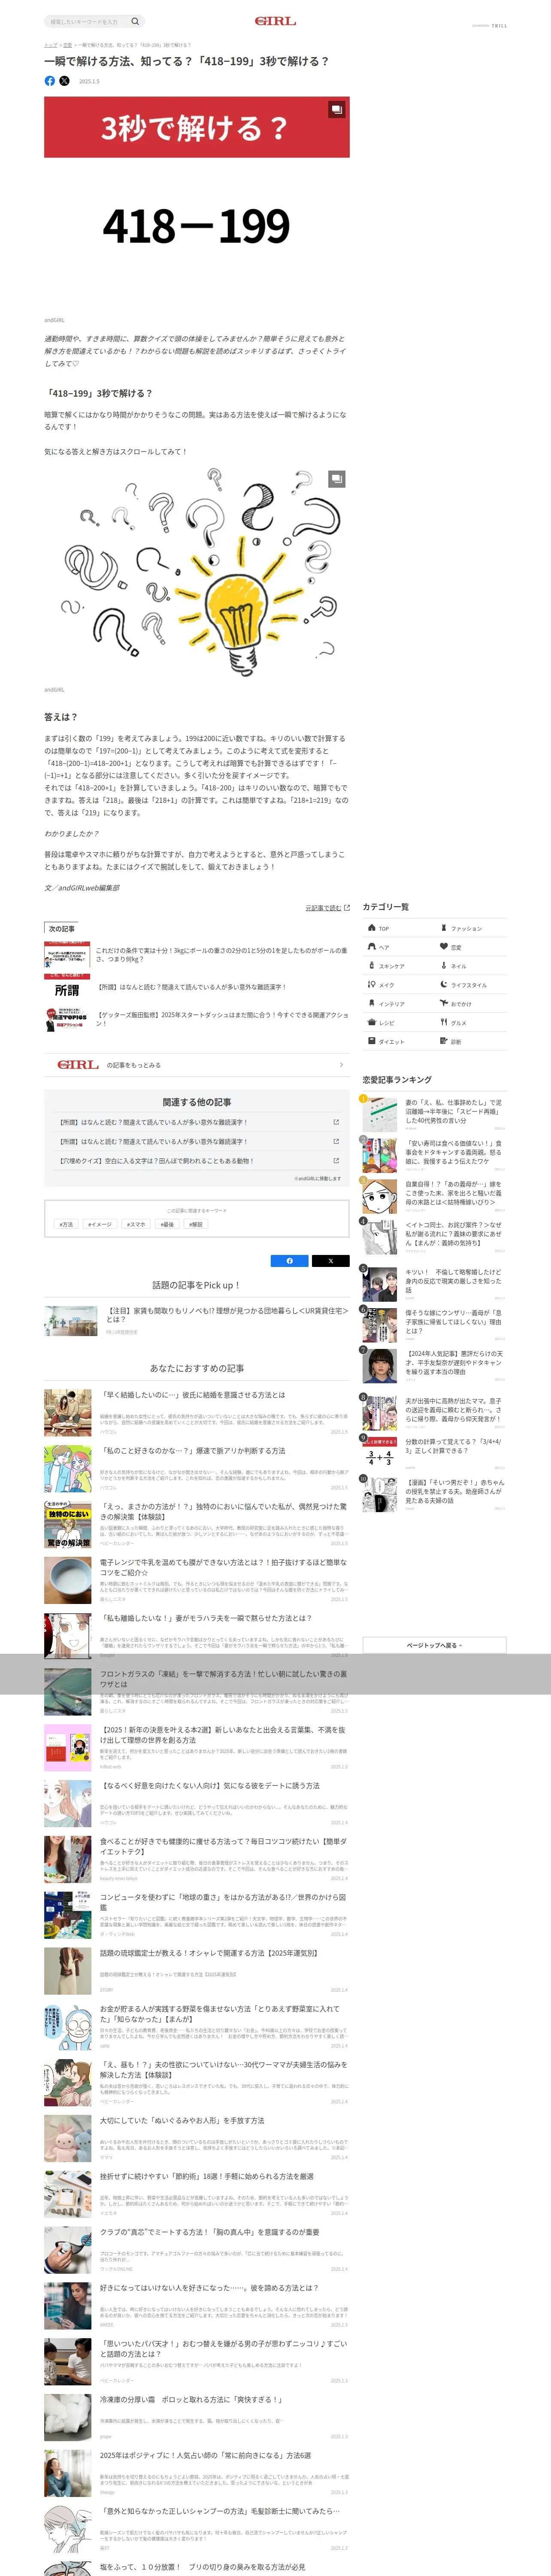Click the blue Facebook share button
551x2576 pixels.
290,1261
